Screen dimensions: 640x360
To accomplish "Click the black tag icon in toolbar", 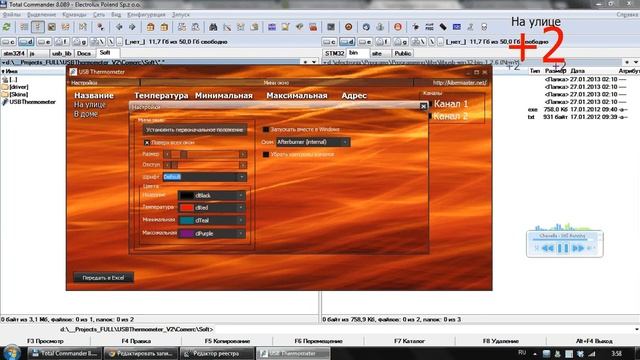I will 443,27.
